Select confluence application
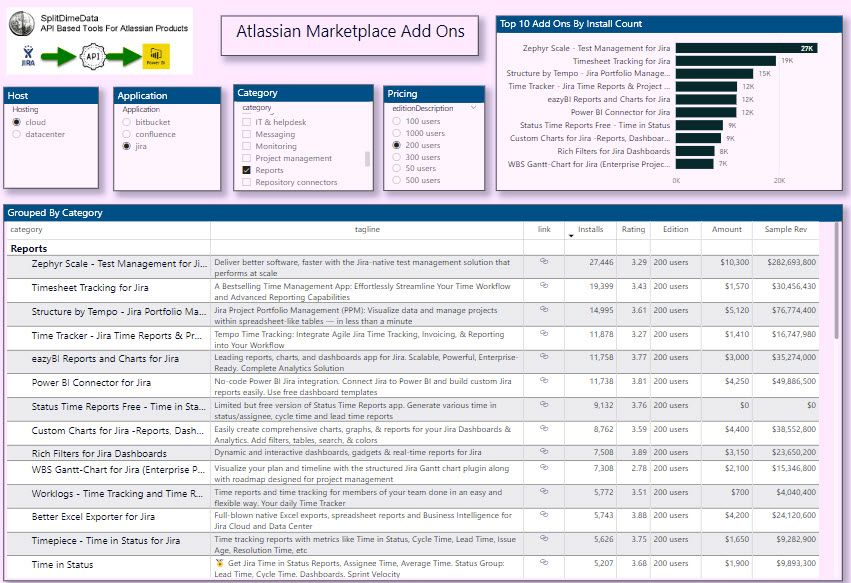This screenshot has height=583, width=851. [x=126, y=134]
